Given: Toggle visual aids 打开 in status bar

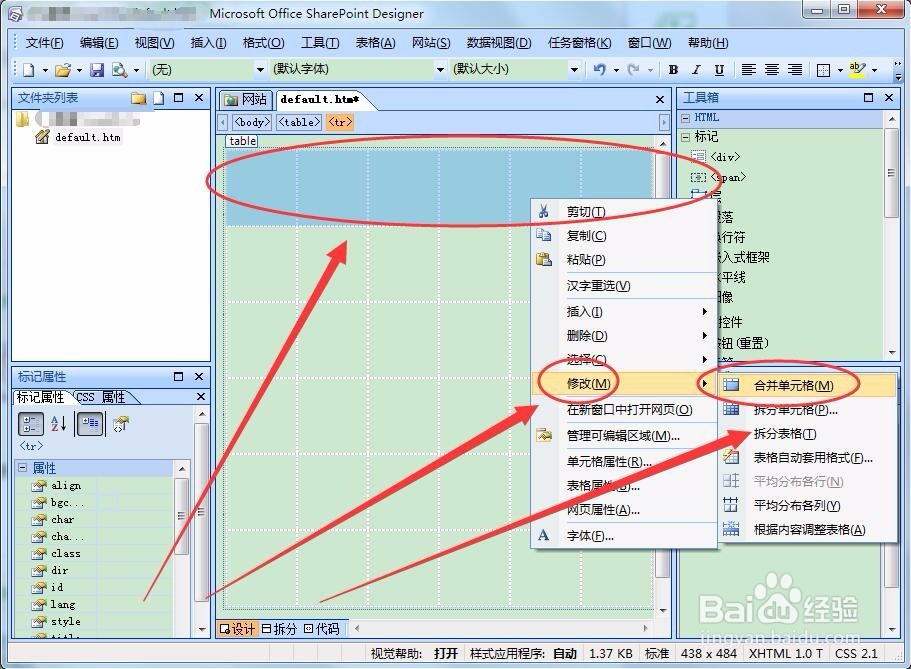Looking at the screenshot, I should pos(446,653).
